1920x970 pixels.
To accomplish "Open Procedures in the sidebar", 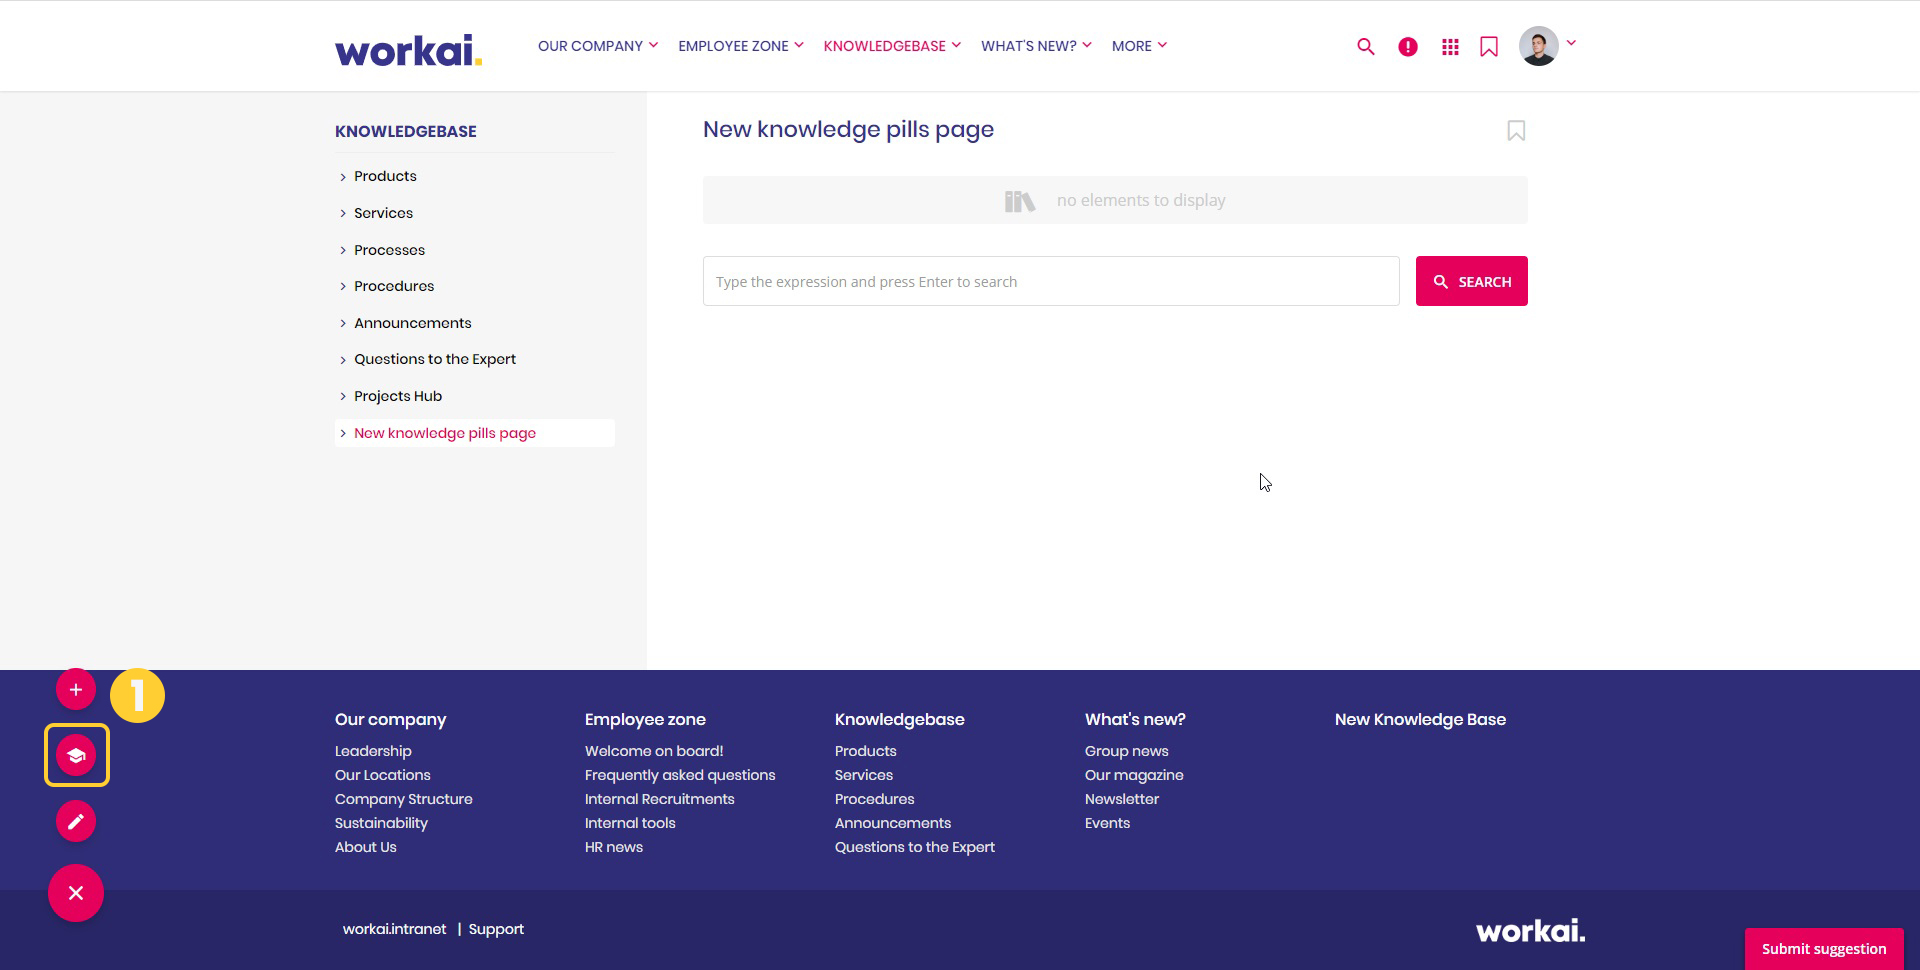I will click(394, 286).
